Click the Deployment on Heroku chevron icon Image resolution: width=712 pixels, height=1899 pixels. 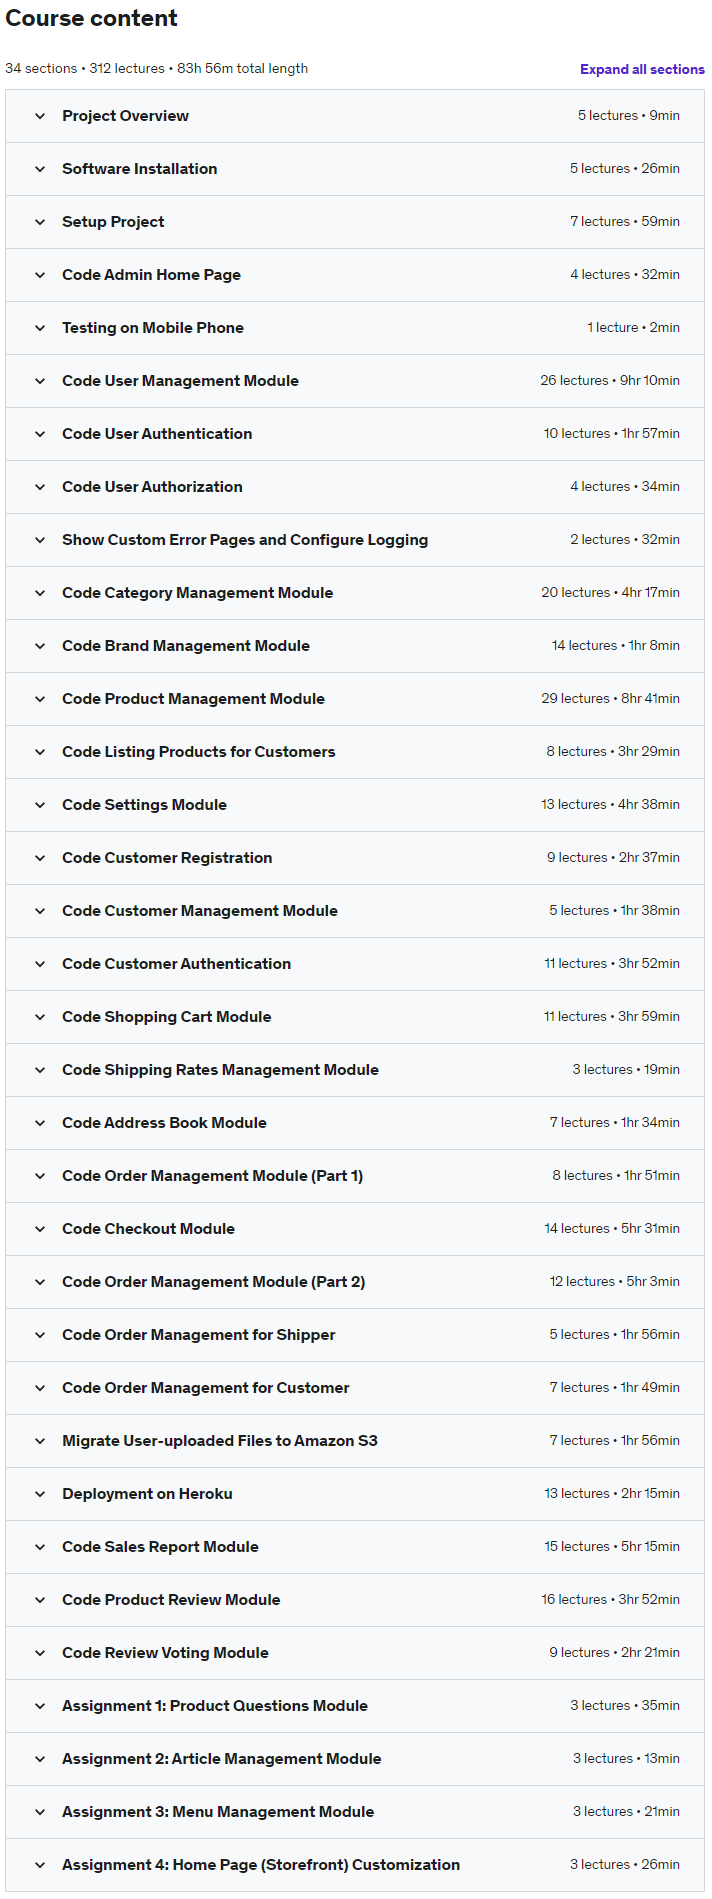[40, 1494]
